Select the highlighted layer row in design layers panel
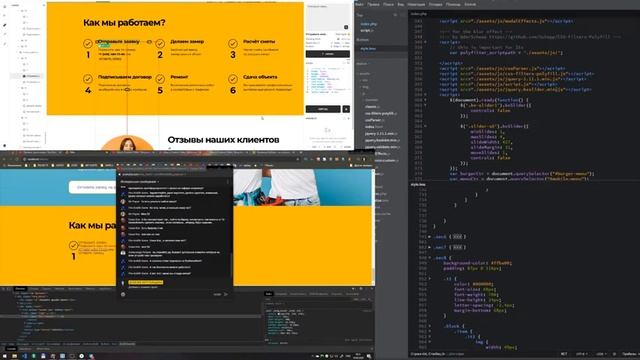640x360 pixels. point(26,76)
